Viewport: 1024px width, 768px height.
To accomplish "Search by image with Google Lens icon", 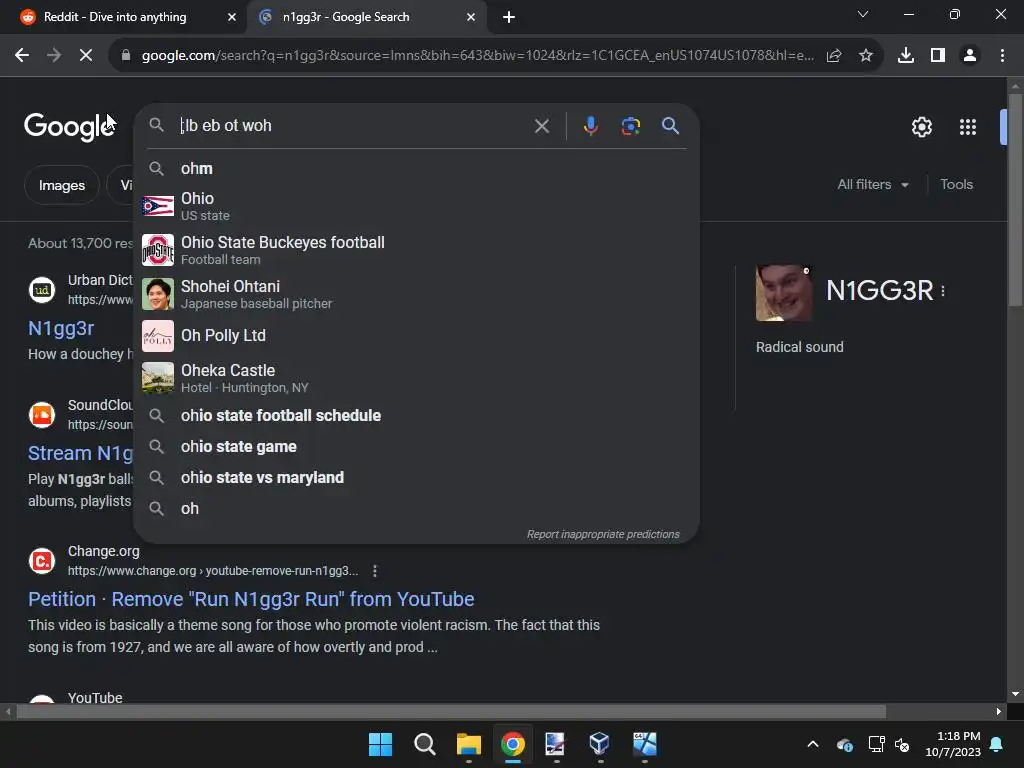I will pos(630,125).
